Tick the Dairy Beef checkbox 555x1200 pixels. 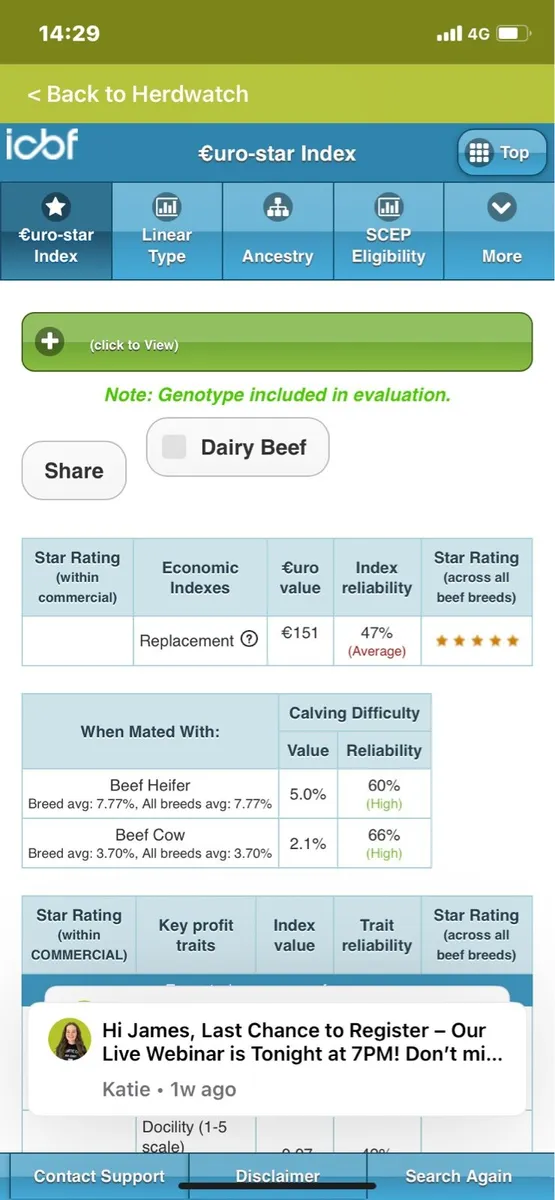[174, 447]
